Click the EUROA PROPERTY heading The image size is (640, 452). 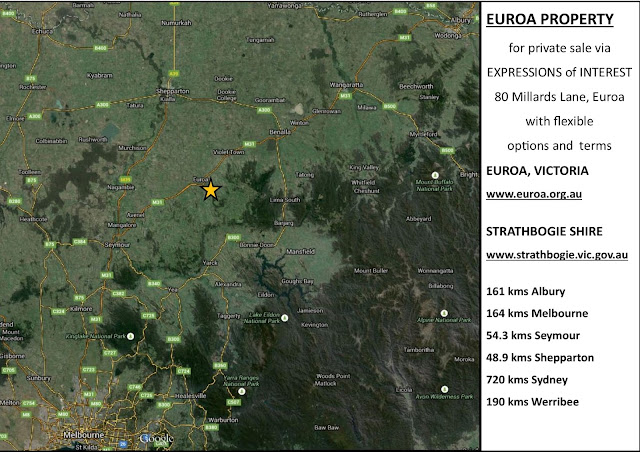(550, 19)
